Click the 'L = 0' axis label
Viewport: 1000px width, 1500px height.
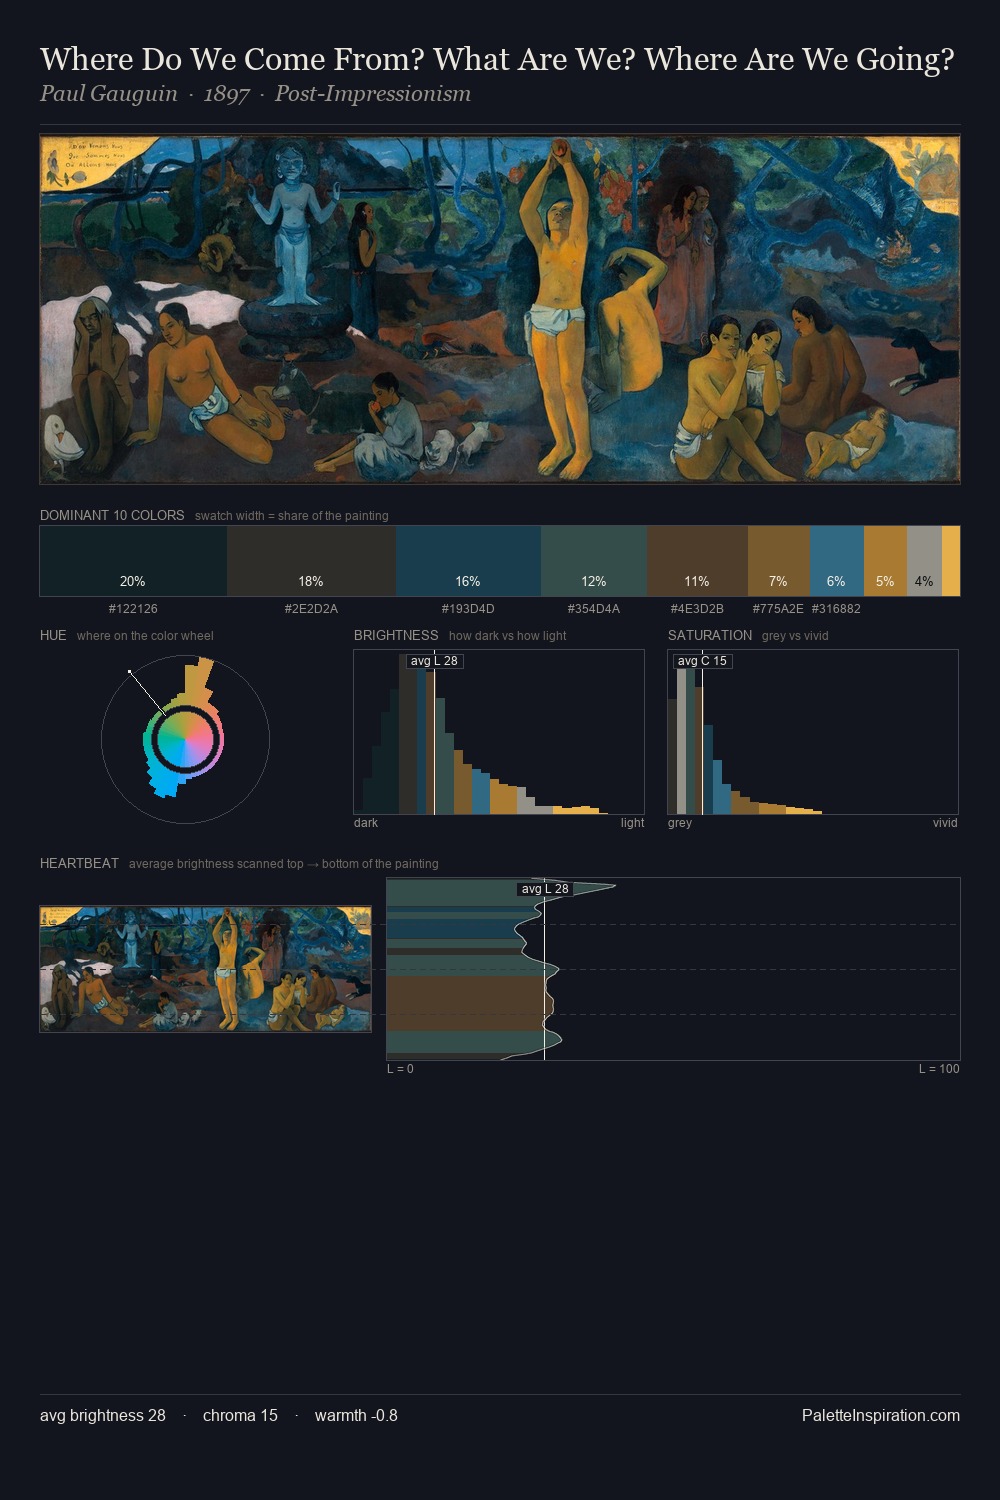400,1069
